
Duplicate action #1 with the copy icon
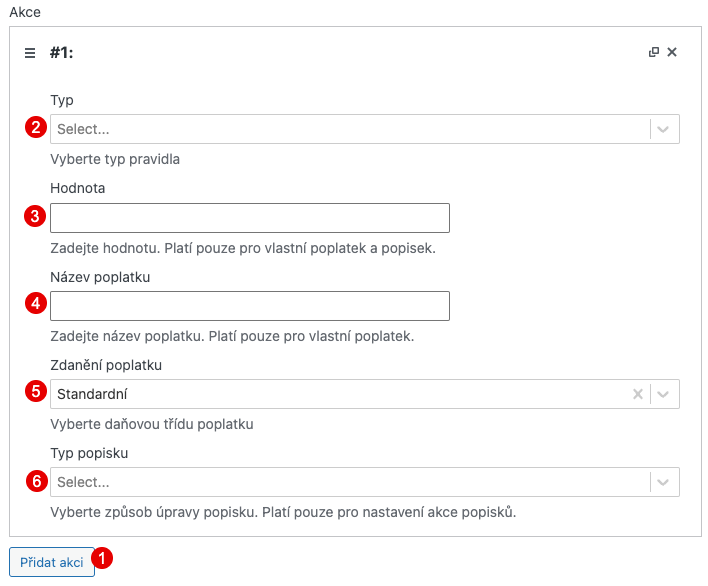click(x=654, y=53)
